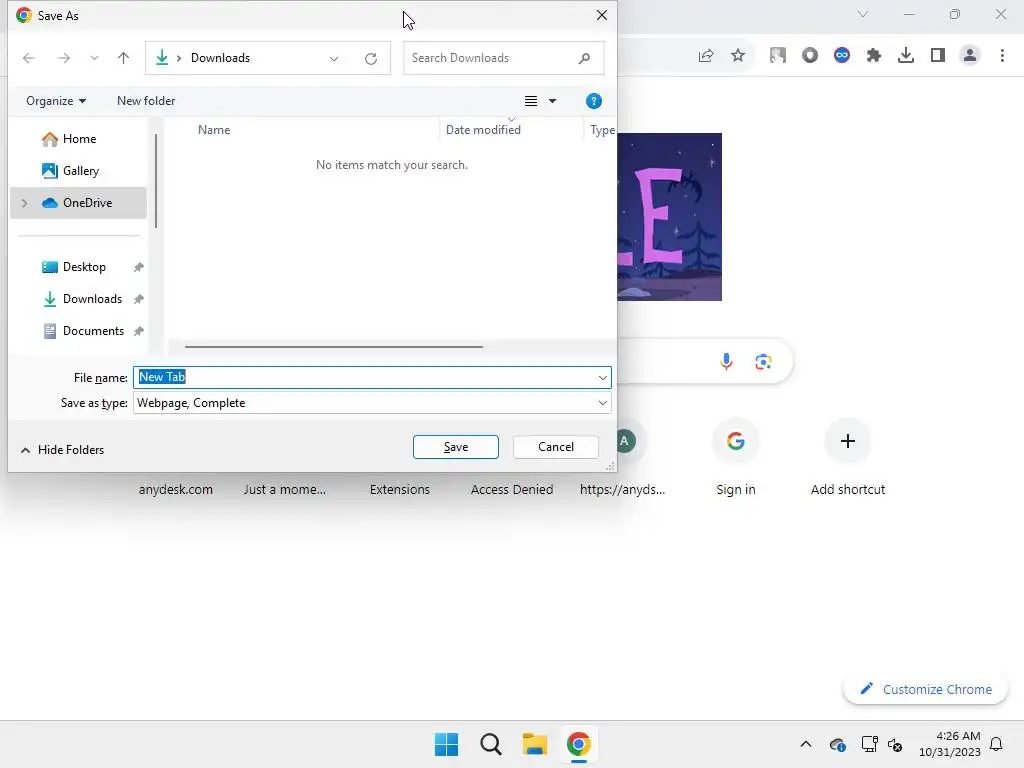Click the Google Doodle image
The image size is (1024, 768).
pyautogui.click(x=669, y=217)
